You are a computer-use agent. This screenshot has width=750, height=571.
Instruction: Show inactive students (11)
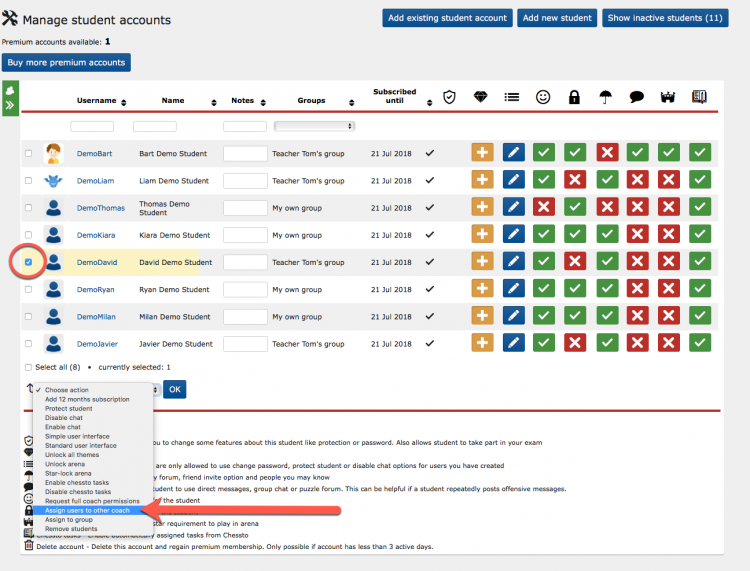click(x=665, y=18)
